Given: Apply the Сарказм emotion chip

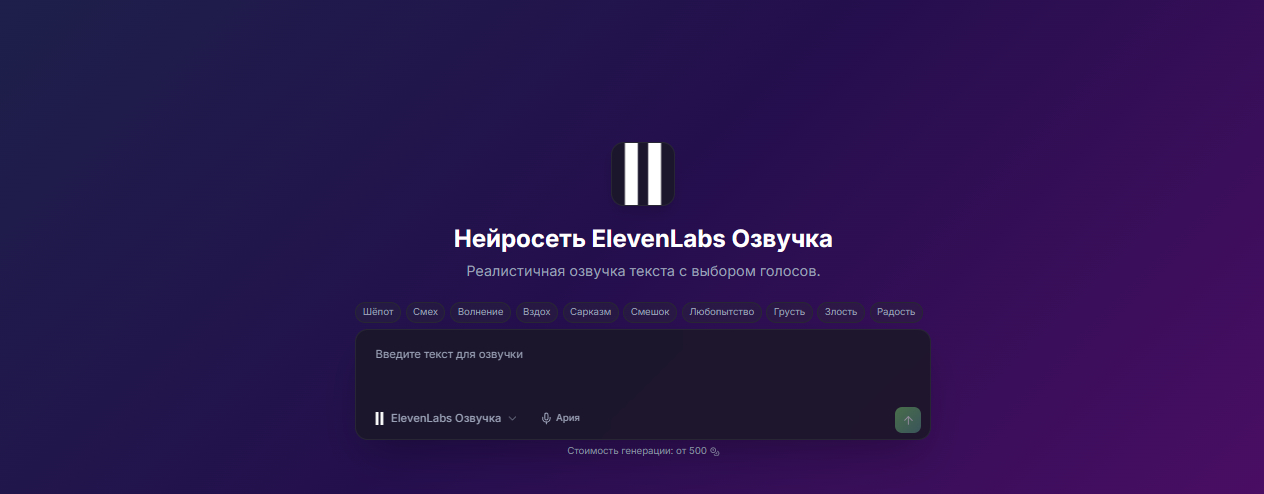Looking at the screenshot, I should (x=591, y=312).
